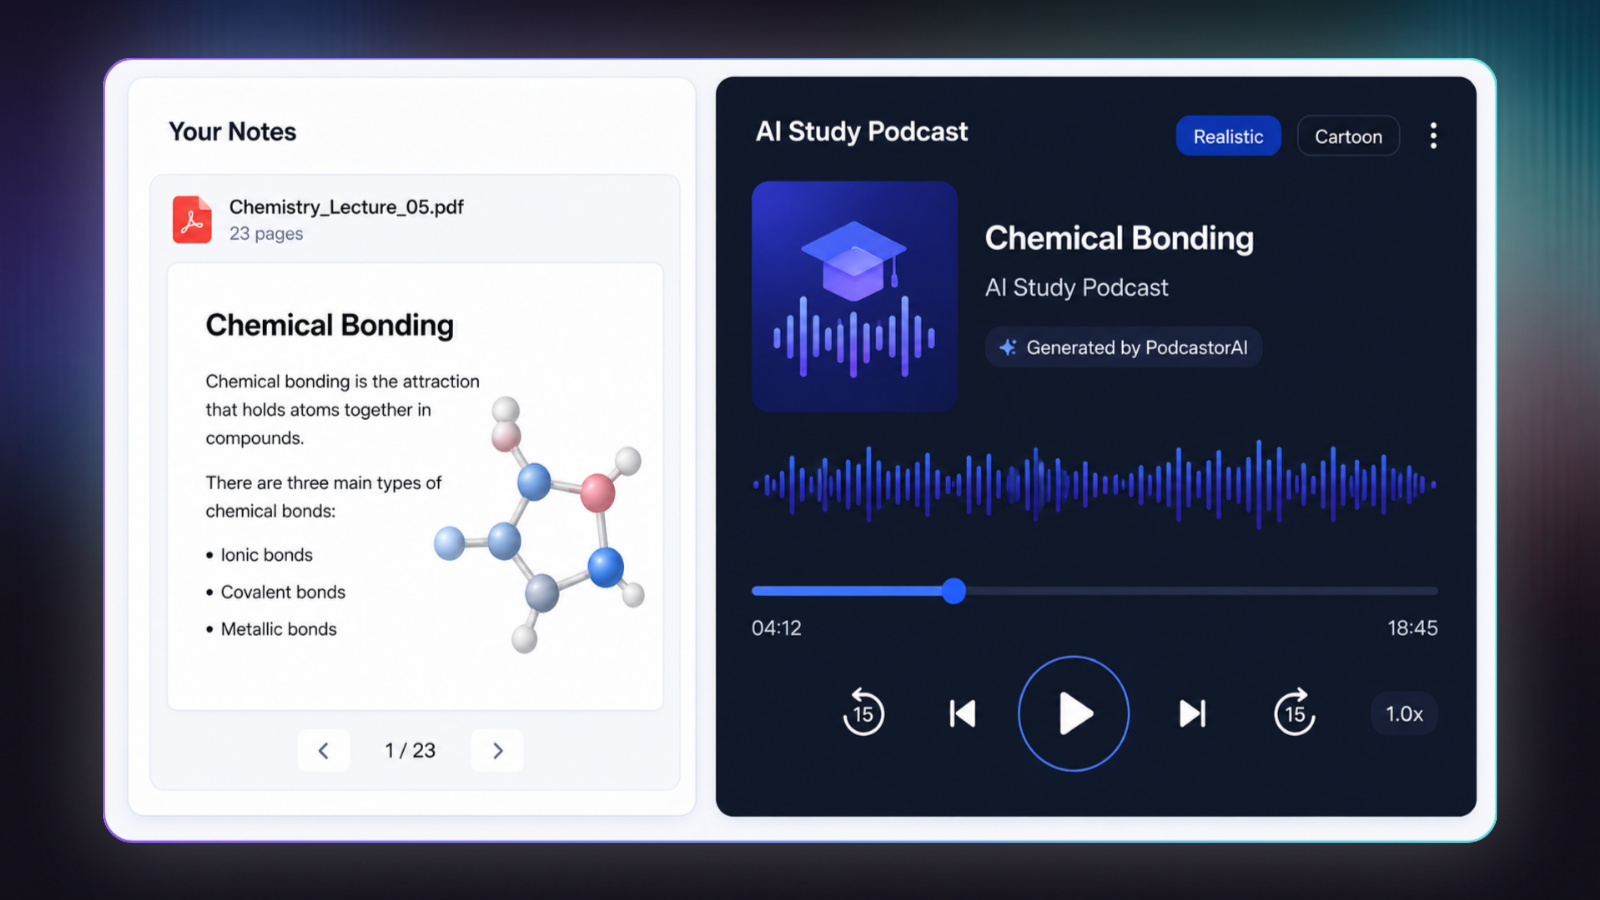Click the playback progress slider handle

[954, 591]
